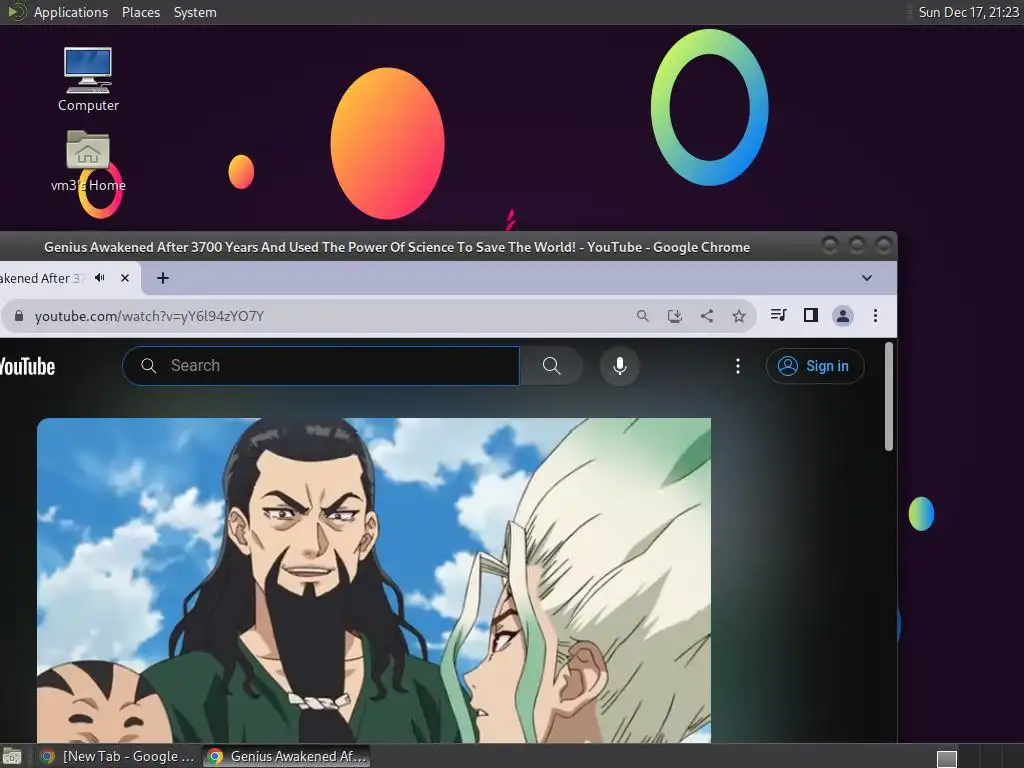Install app via address bar icon
This screenshot has width=1024, height=768.
675,316
